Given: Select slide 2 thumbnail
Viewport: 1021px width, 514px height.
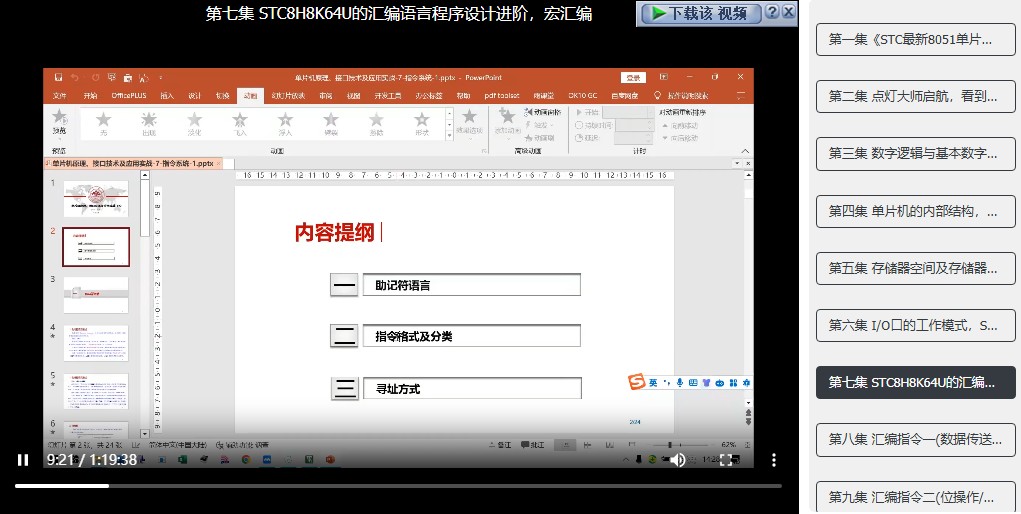Looking at the screenshot, I should click(x=96, y=247).
